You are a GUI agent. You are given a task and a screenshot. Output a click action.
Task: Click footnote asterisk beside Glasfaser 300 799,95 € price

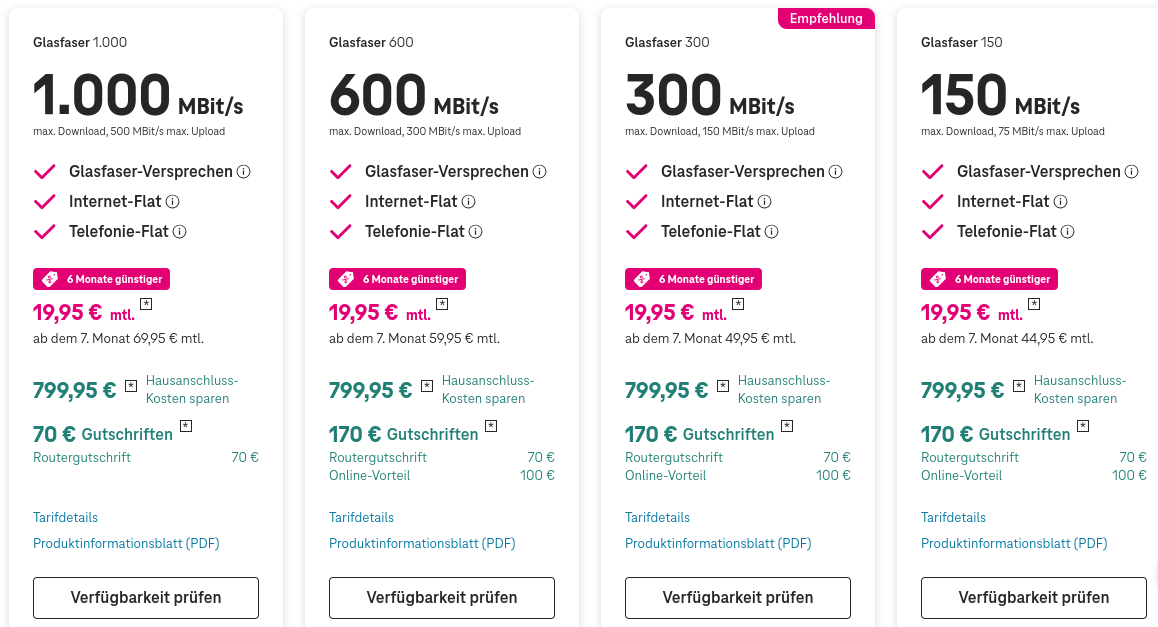point(723,385)
